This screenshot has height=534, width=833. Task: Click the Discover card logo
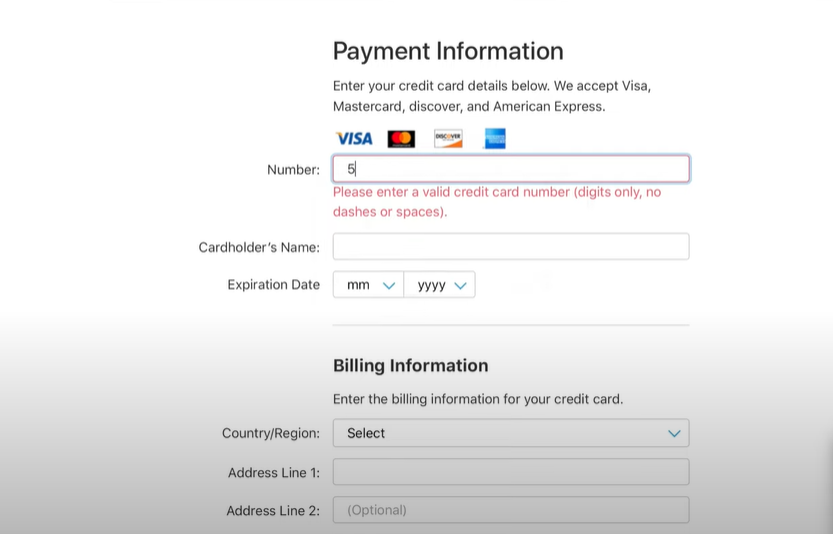(448, 139)
